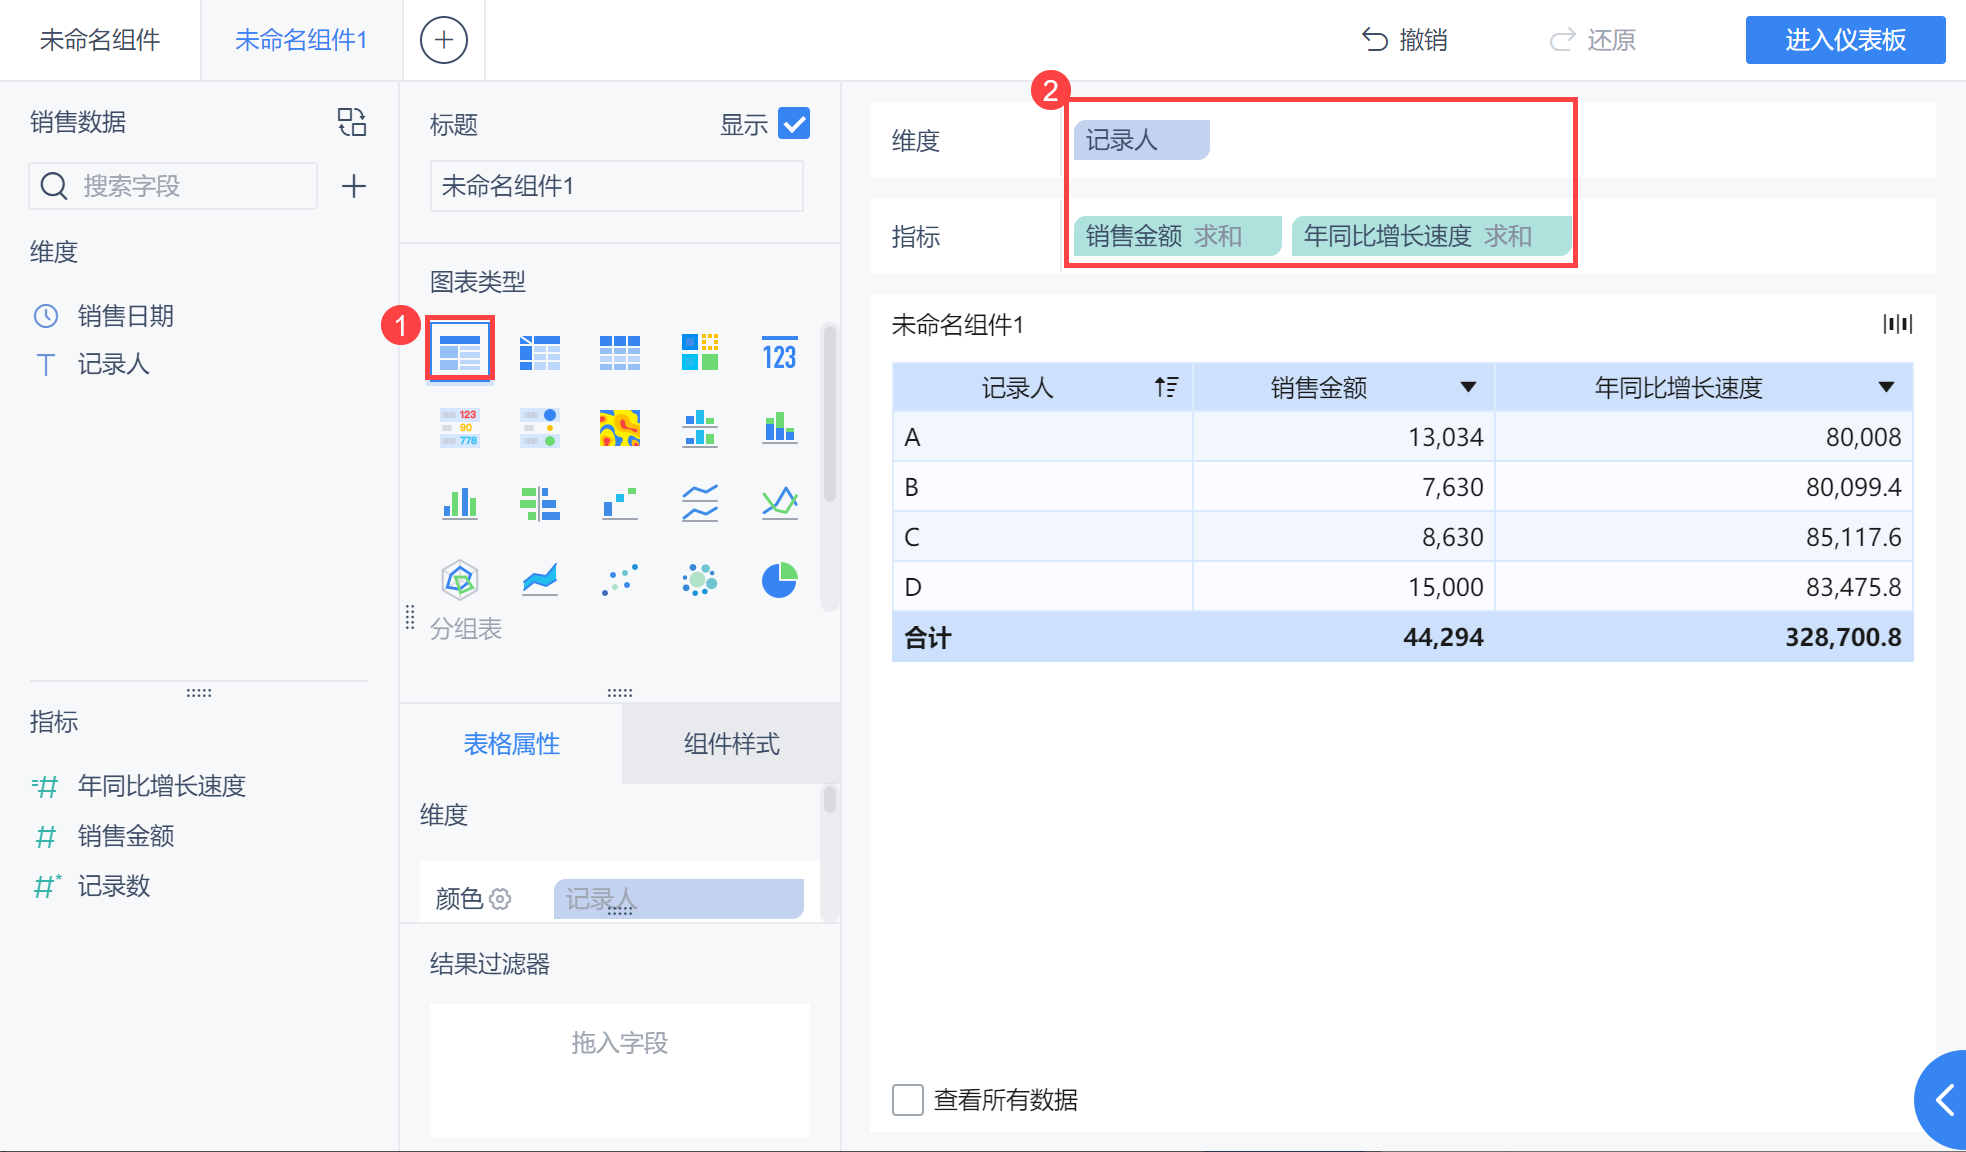Viewport: 1966px width, 1152px height.
Task: Click the 撤销 undo button
Action: point(1405,40)
